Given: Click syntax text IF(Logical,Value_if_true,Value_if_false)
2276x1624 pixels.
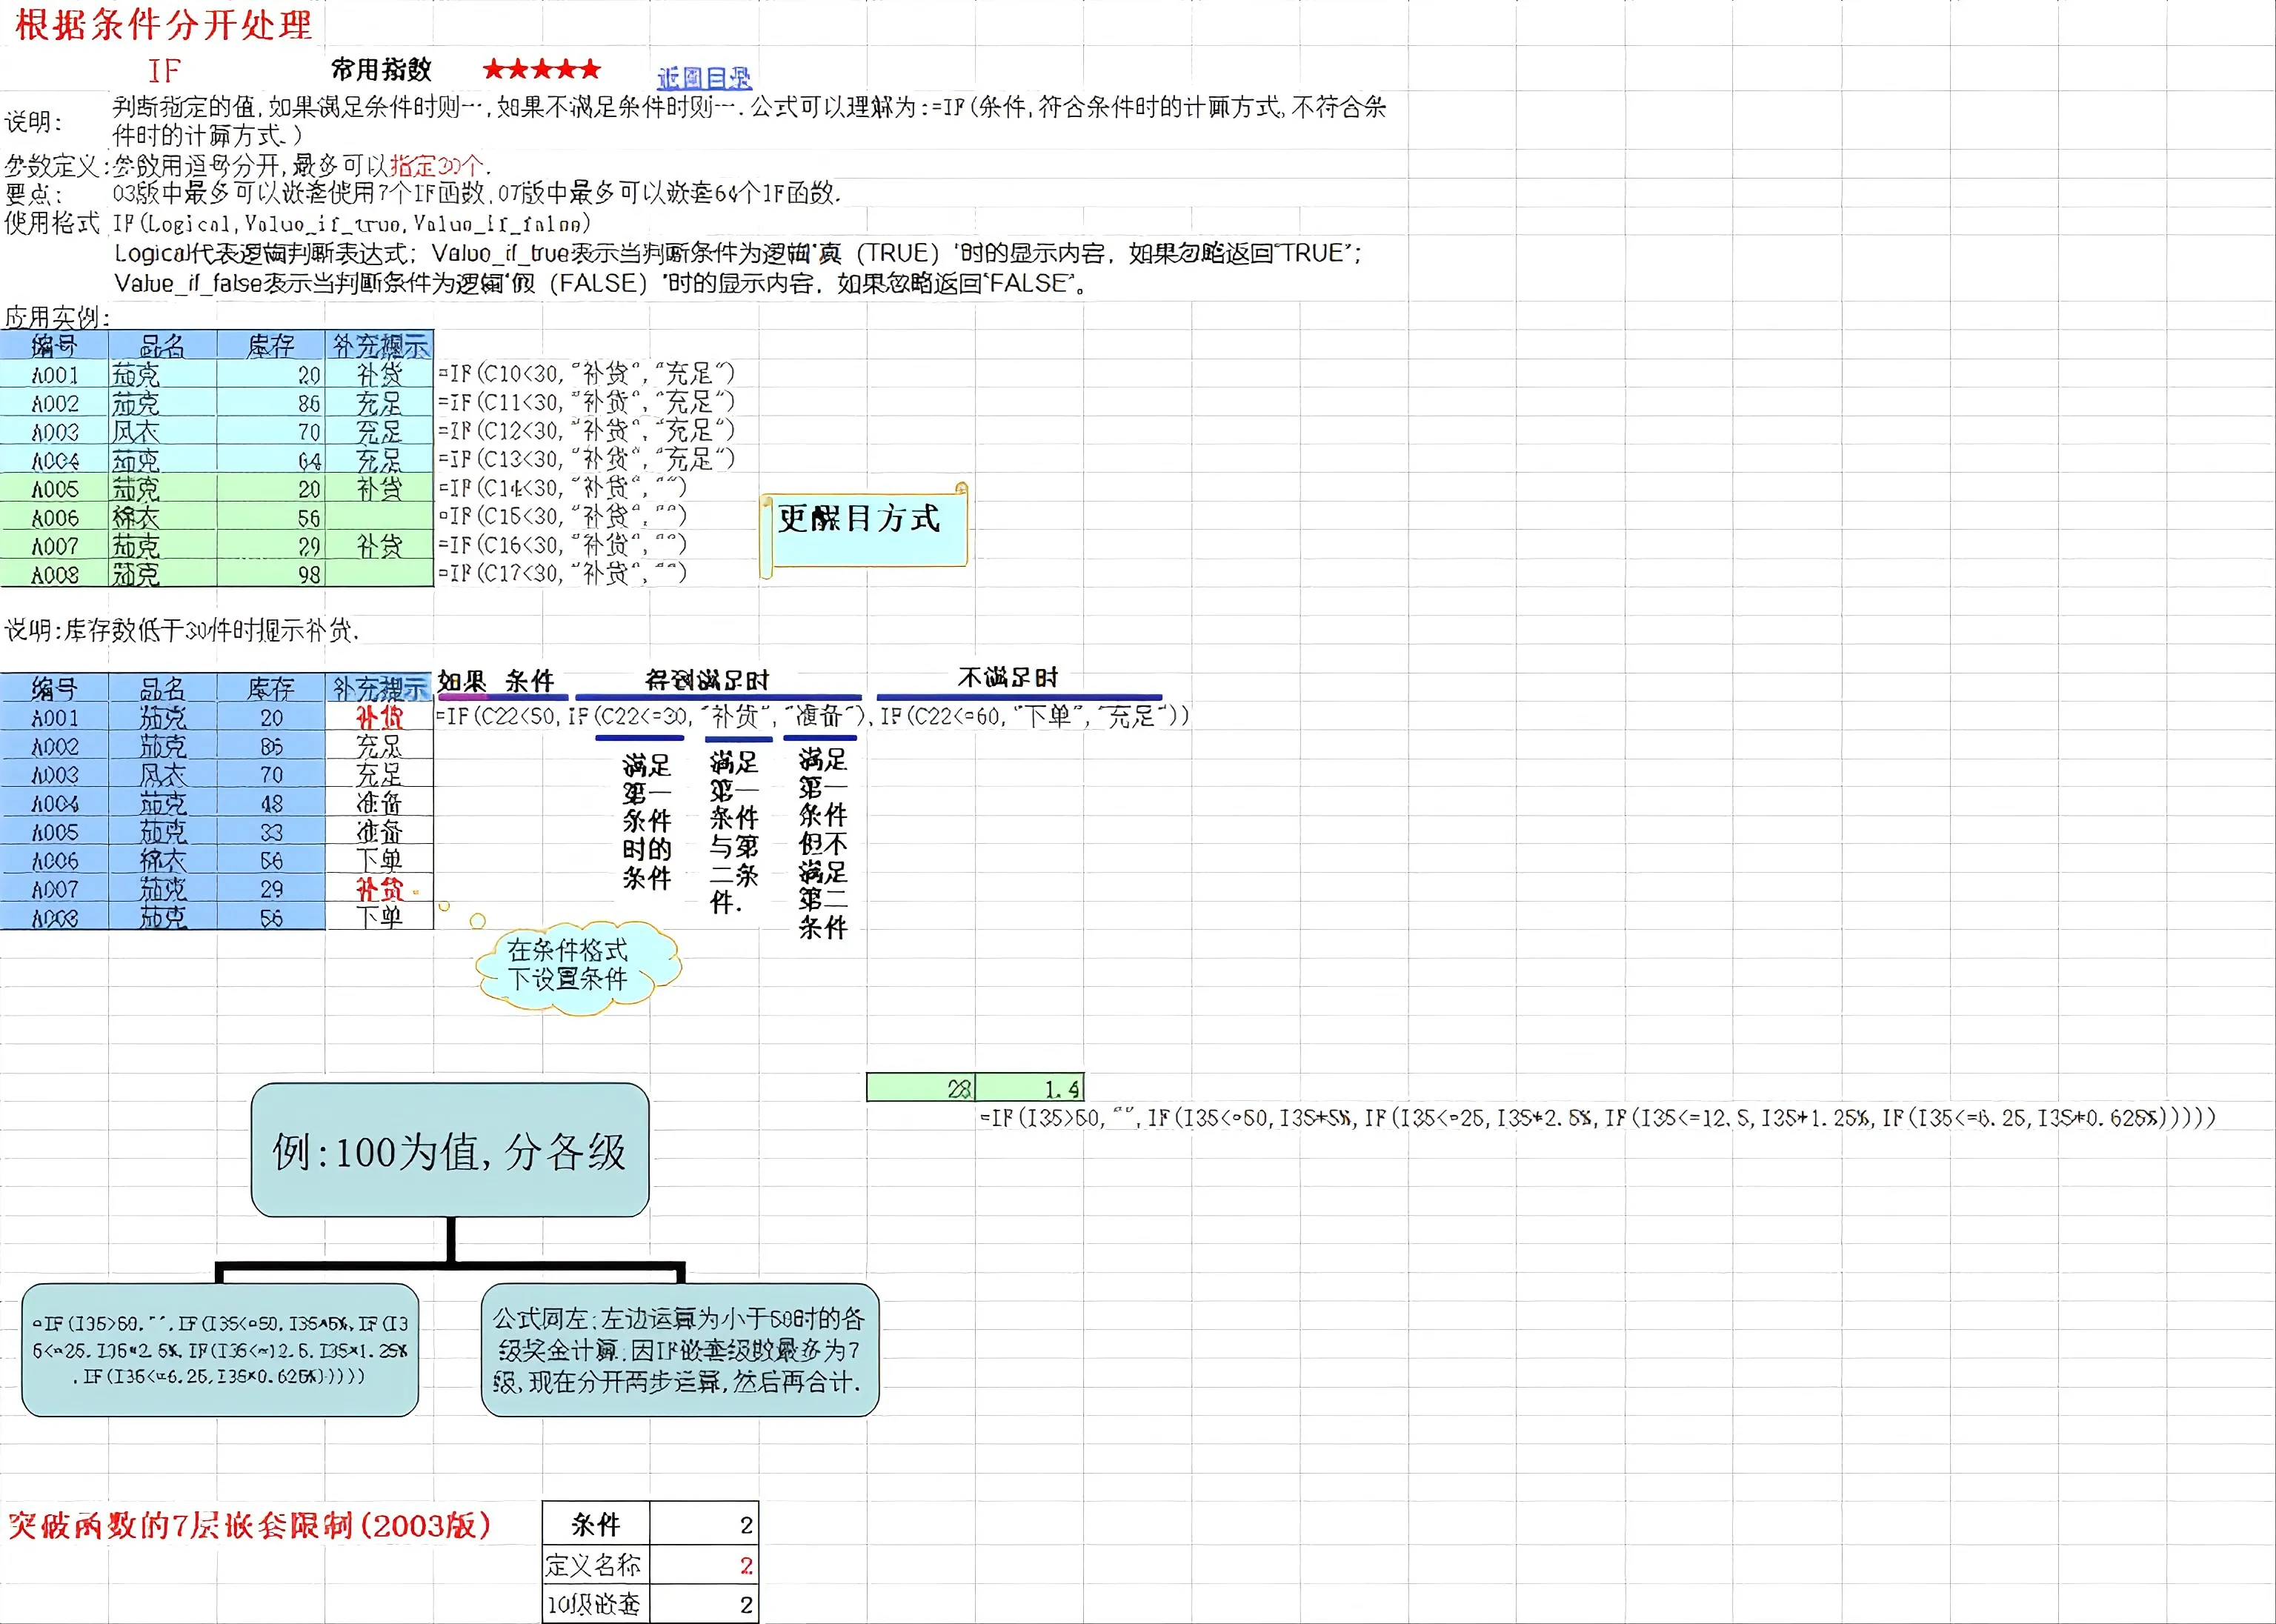Looking at the screenshot, I should point(351,222).
